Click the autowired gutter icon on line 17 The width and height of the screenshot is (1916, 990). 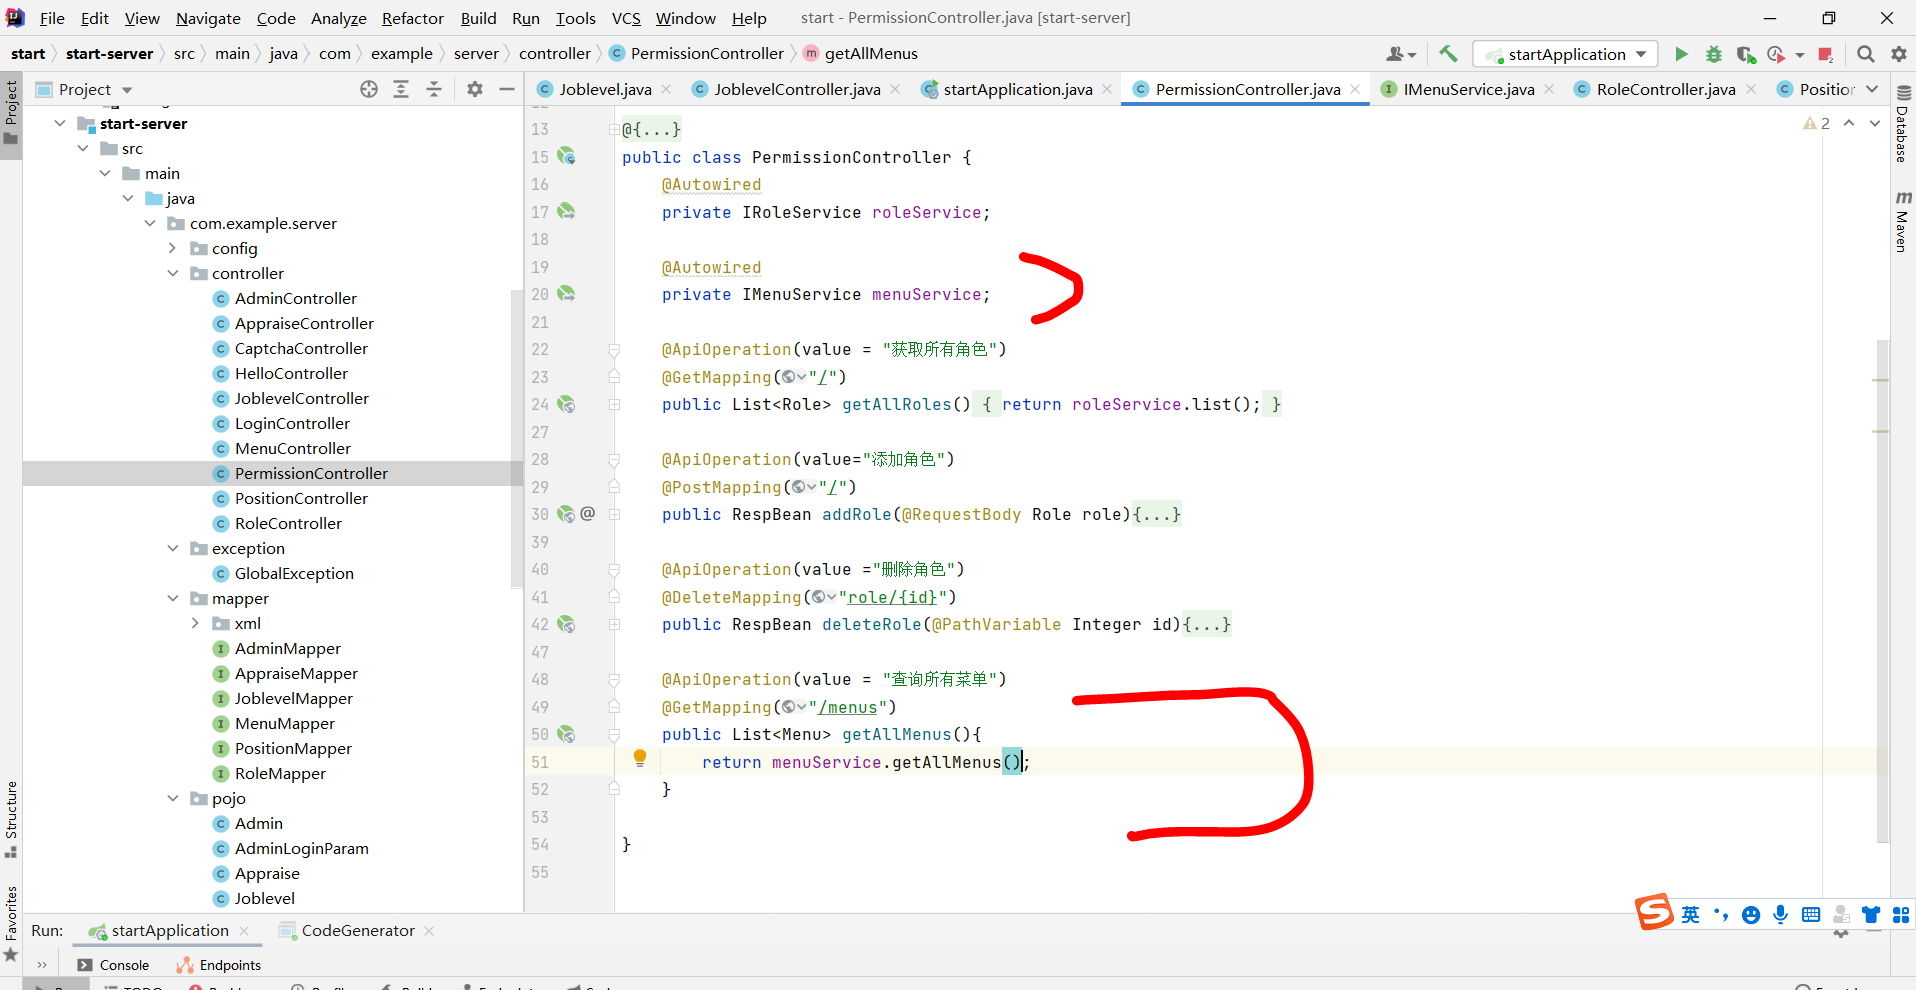566,211
